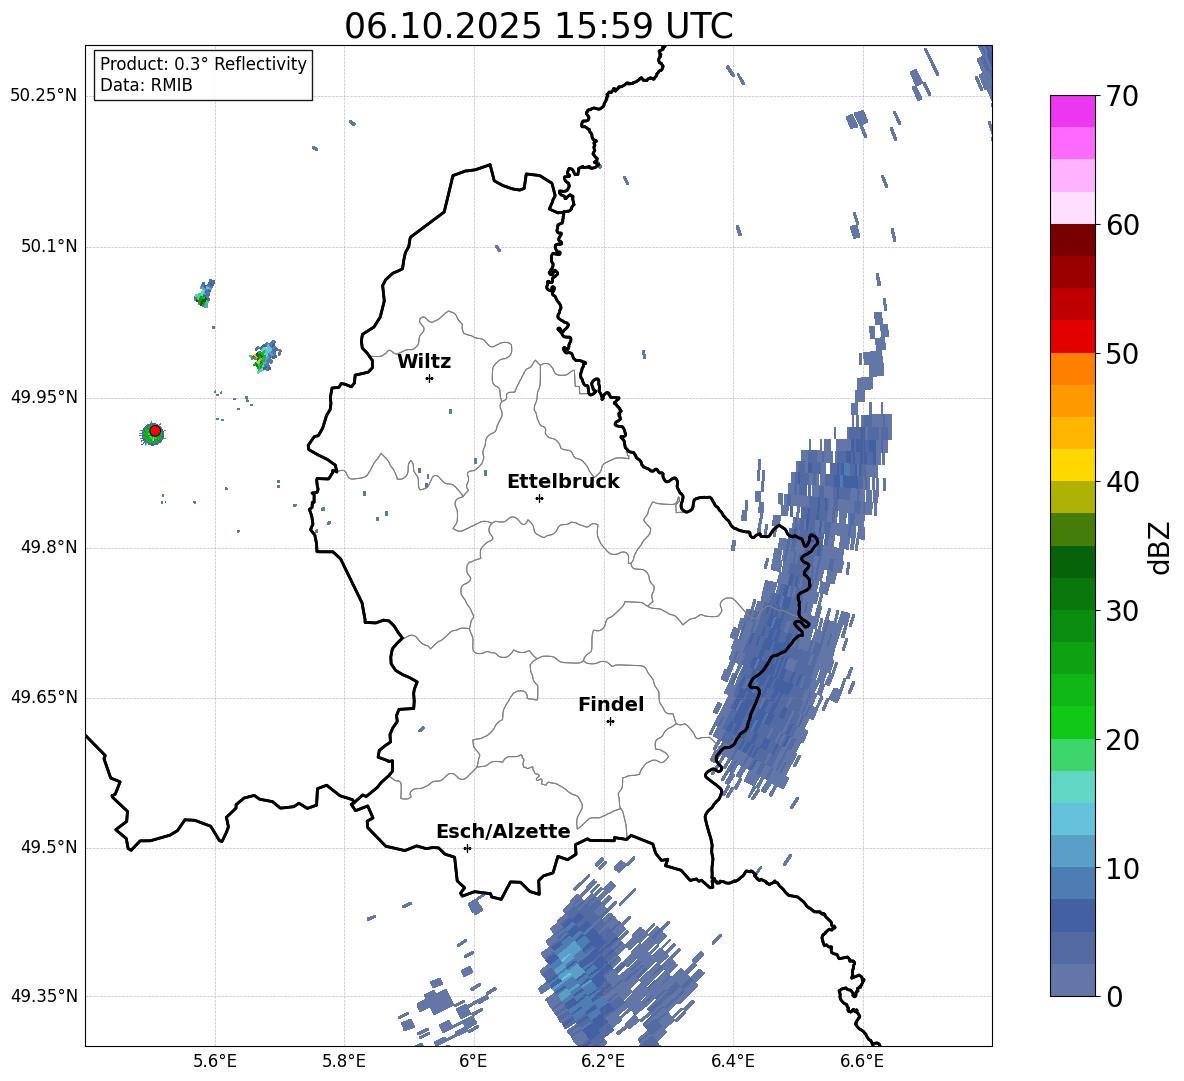Image resolution: width=1184 pixels, height=1081 pixels.
Task: Click the colorbar tick value 0
Action: pos(1114,997)
